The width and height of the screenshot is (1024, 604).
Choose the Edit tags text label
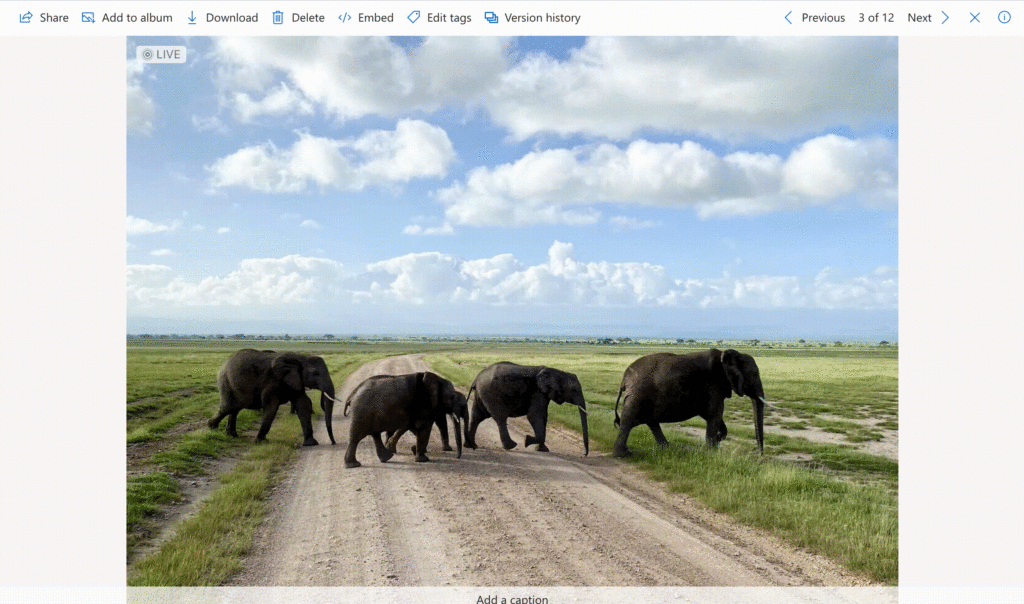pos(449,18)
